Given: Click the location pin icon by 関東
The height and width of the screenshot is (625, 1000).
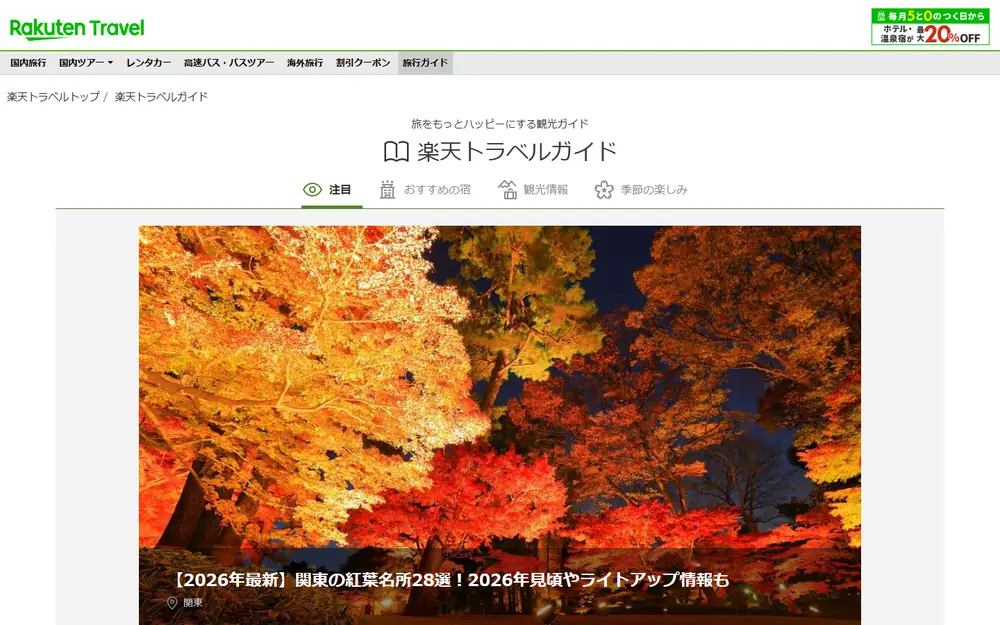Looking at the screenshot, I should [x=172, y=603].
